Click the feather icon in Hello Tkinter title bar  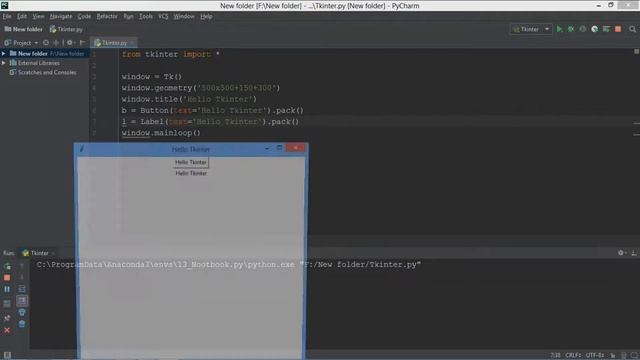point(82,149)
